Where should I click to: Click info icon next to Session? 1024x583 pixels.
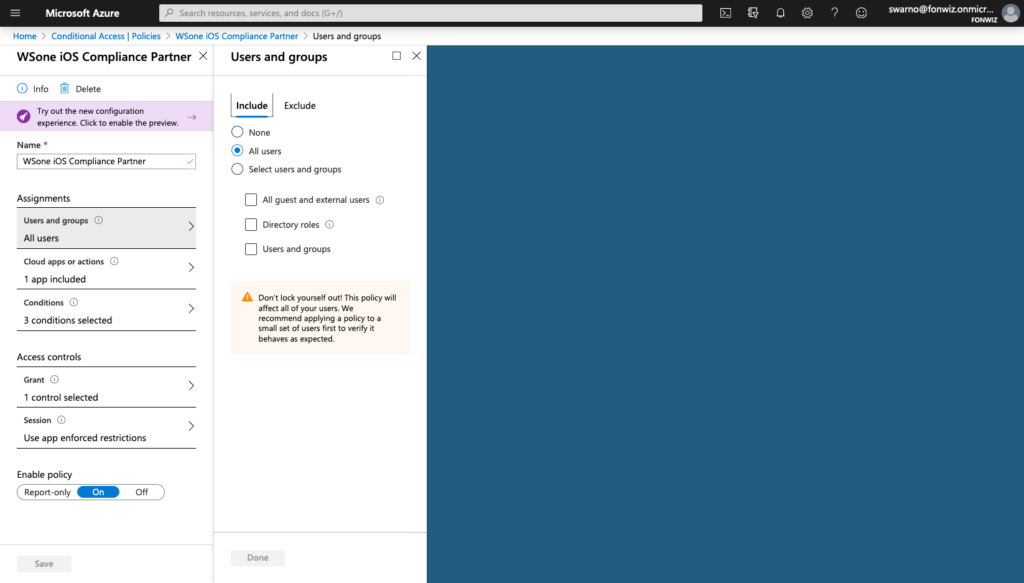[x=61, y=420]
